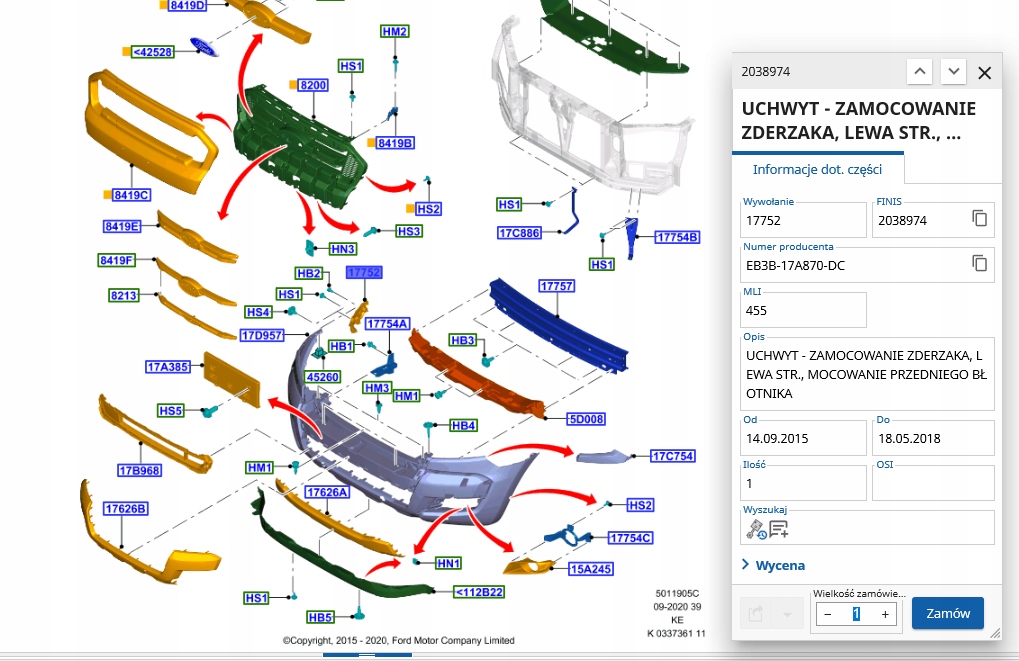Click the Opis description text box

click(868, 374)
